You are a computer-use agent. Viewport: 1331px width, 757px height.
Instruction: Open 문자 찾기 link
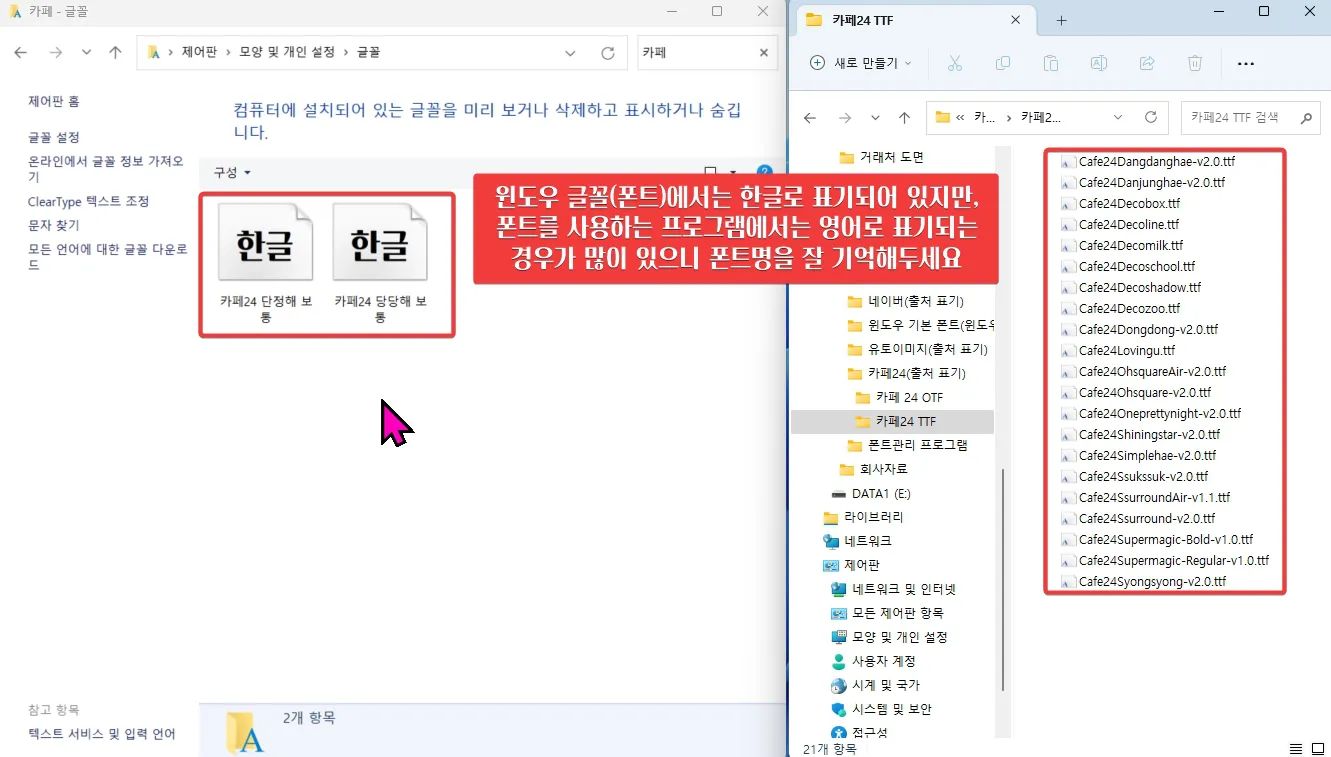pyautogui.click(x=54, y=226)
